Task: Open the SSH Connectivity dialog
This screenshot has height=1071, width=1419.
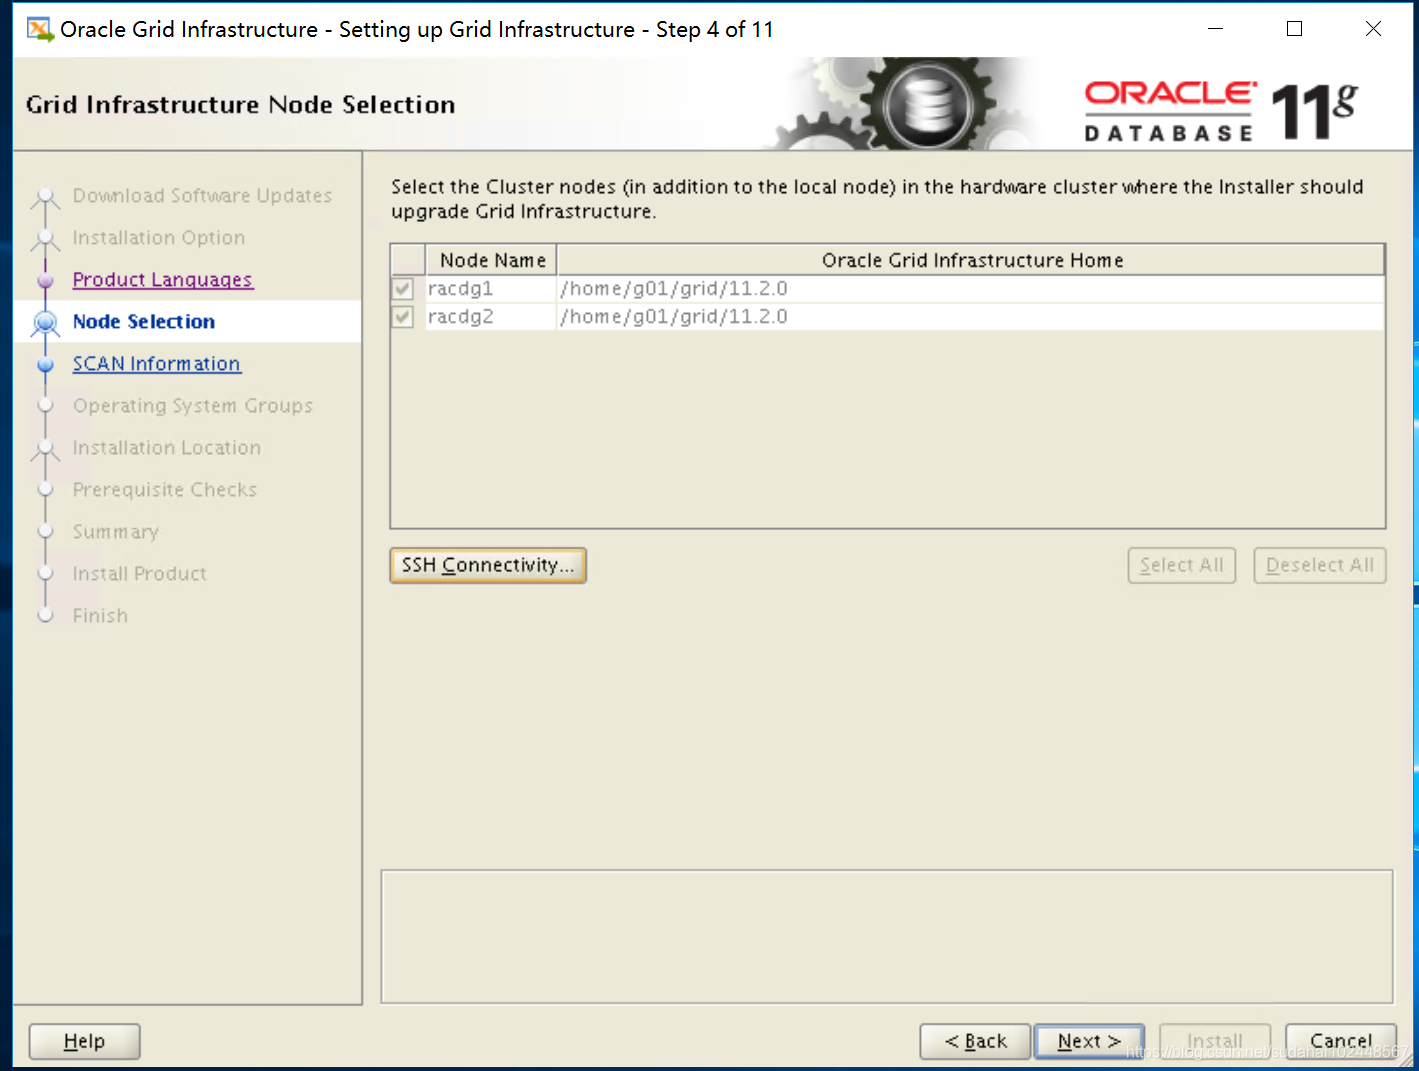Action: pos(488,565)
